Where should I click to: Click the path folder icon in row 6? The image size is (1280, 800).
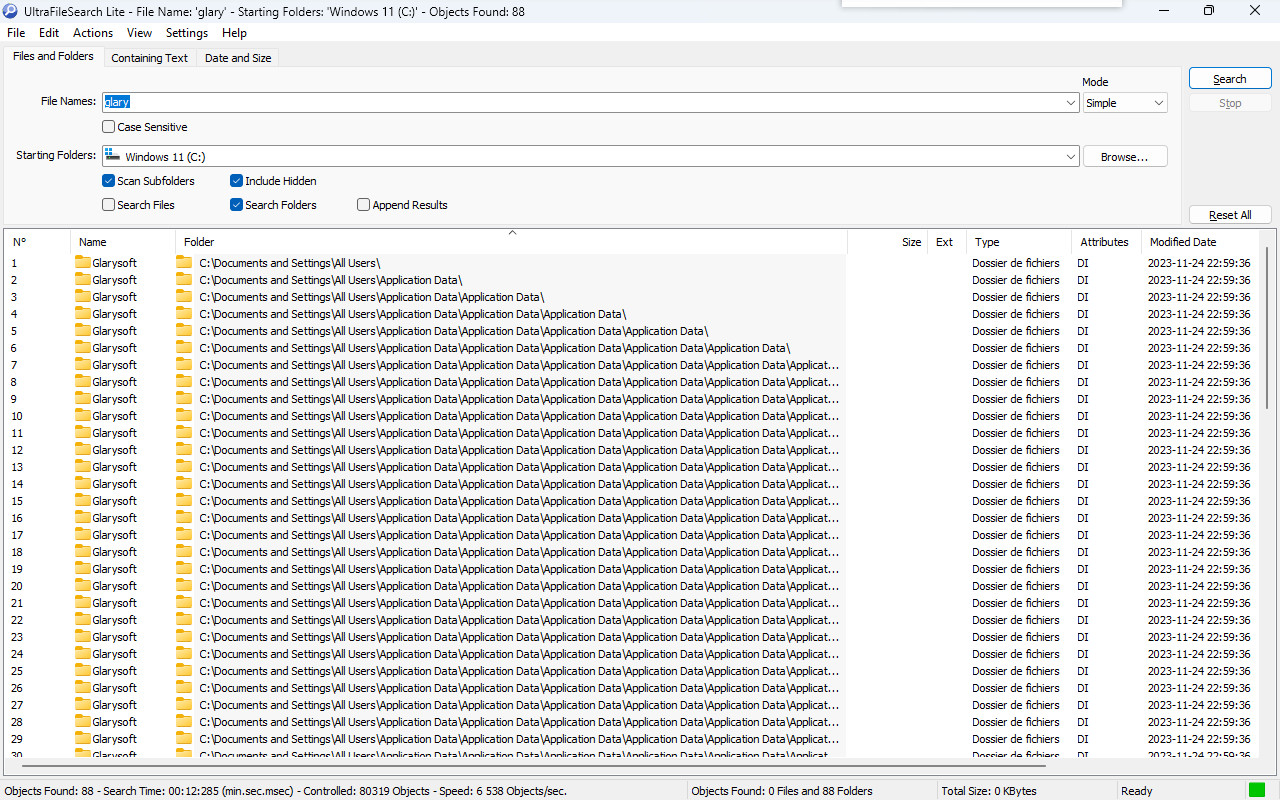point(184,348)
